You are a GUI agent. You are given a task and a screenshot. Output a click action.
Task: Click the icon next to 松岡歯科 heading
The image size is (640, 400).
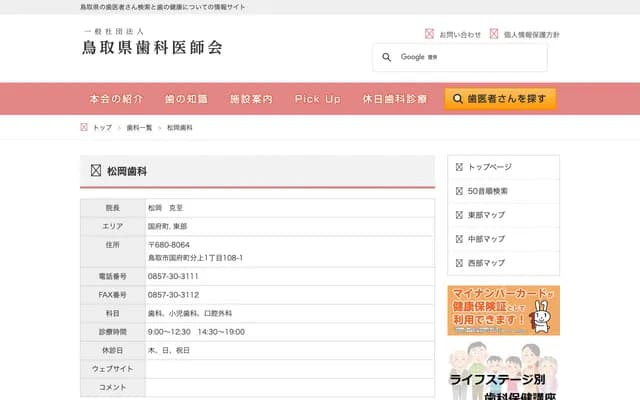pyautogui.click(x=96, y=171)
